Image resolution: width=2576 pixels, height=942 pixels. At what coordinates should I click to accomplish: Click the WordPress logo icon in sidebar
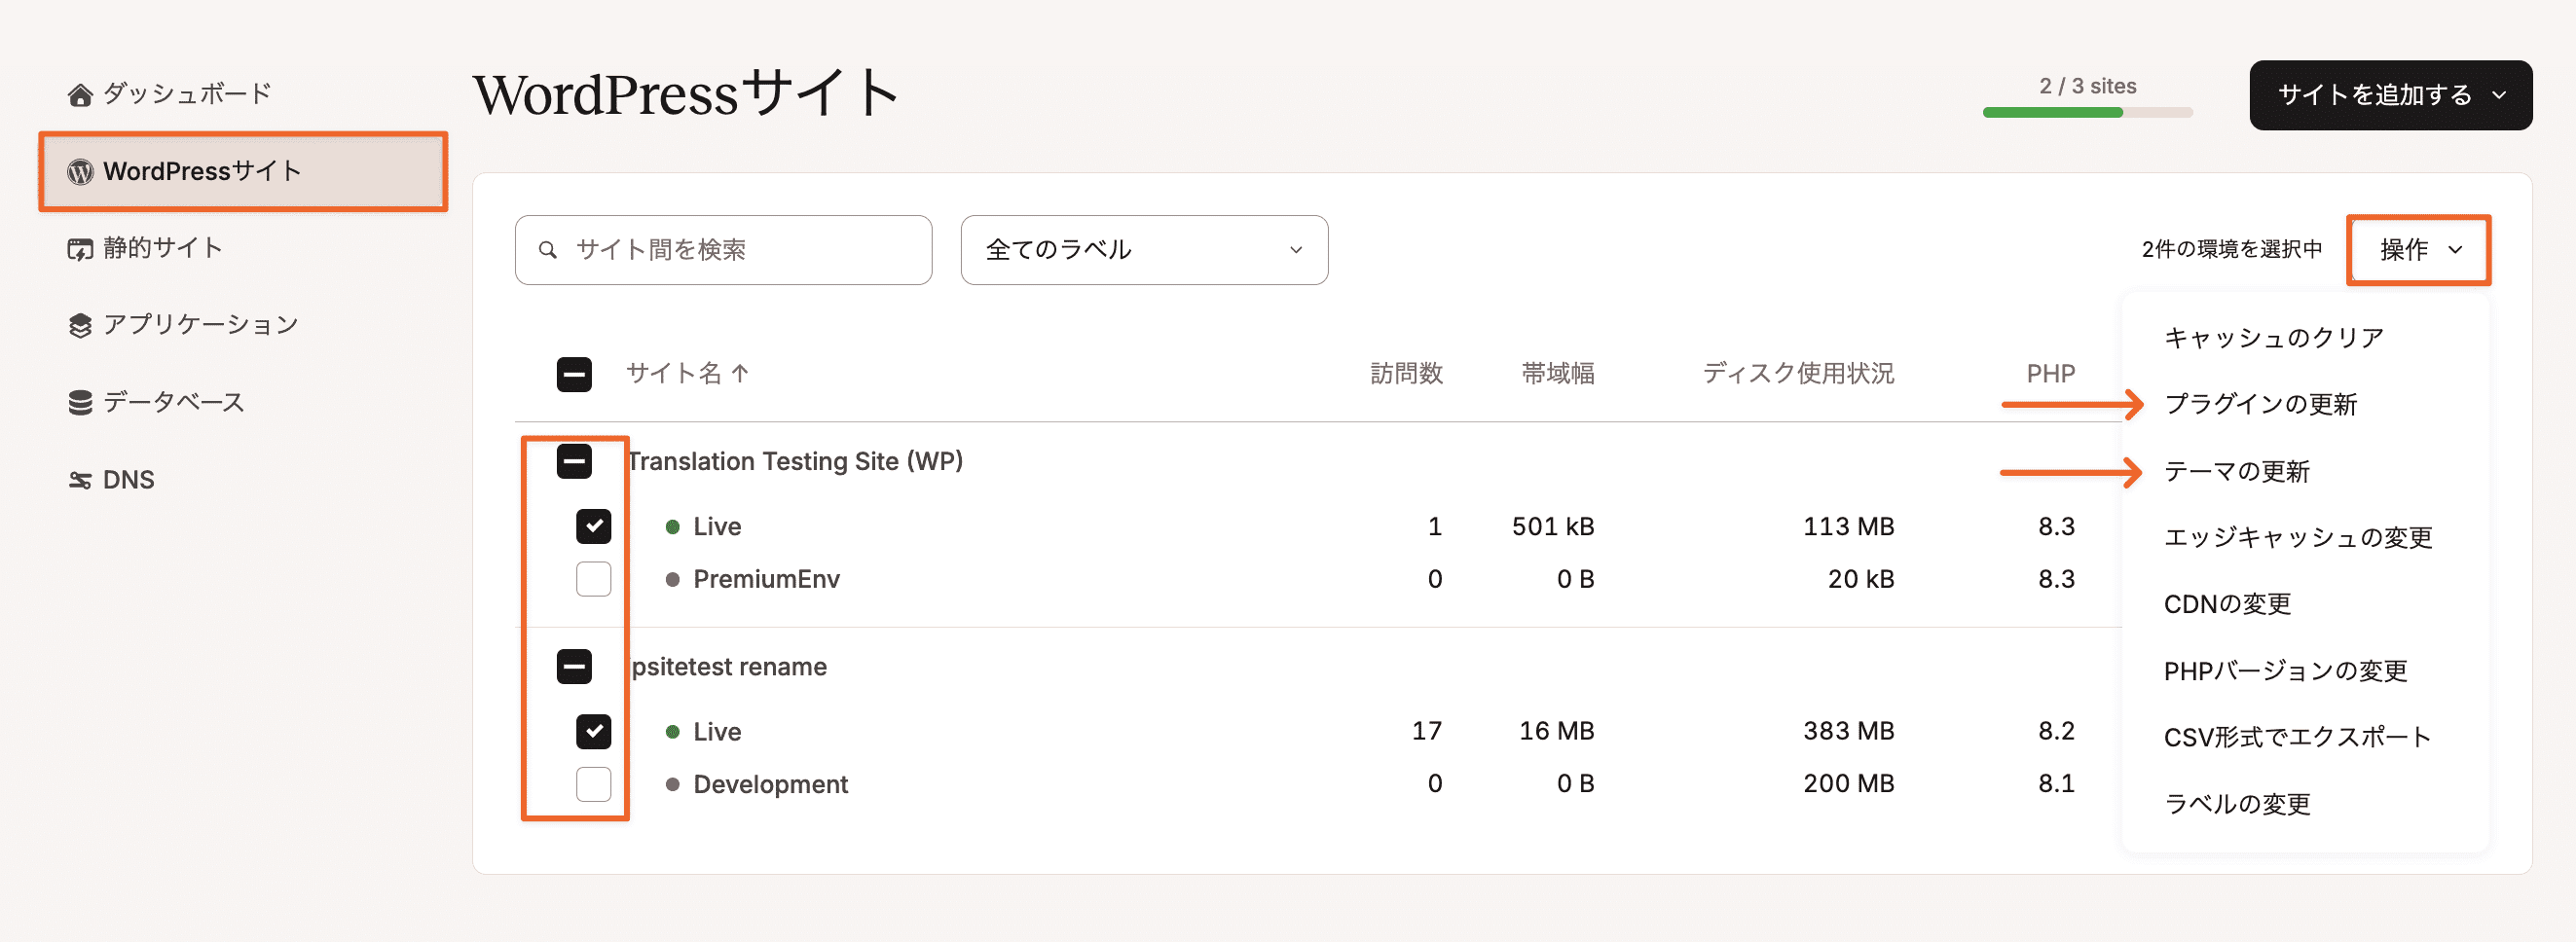tap(80, 172)
